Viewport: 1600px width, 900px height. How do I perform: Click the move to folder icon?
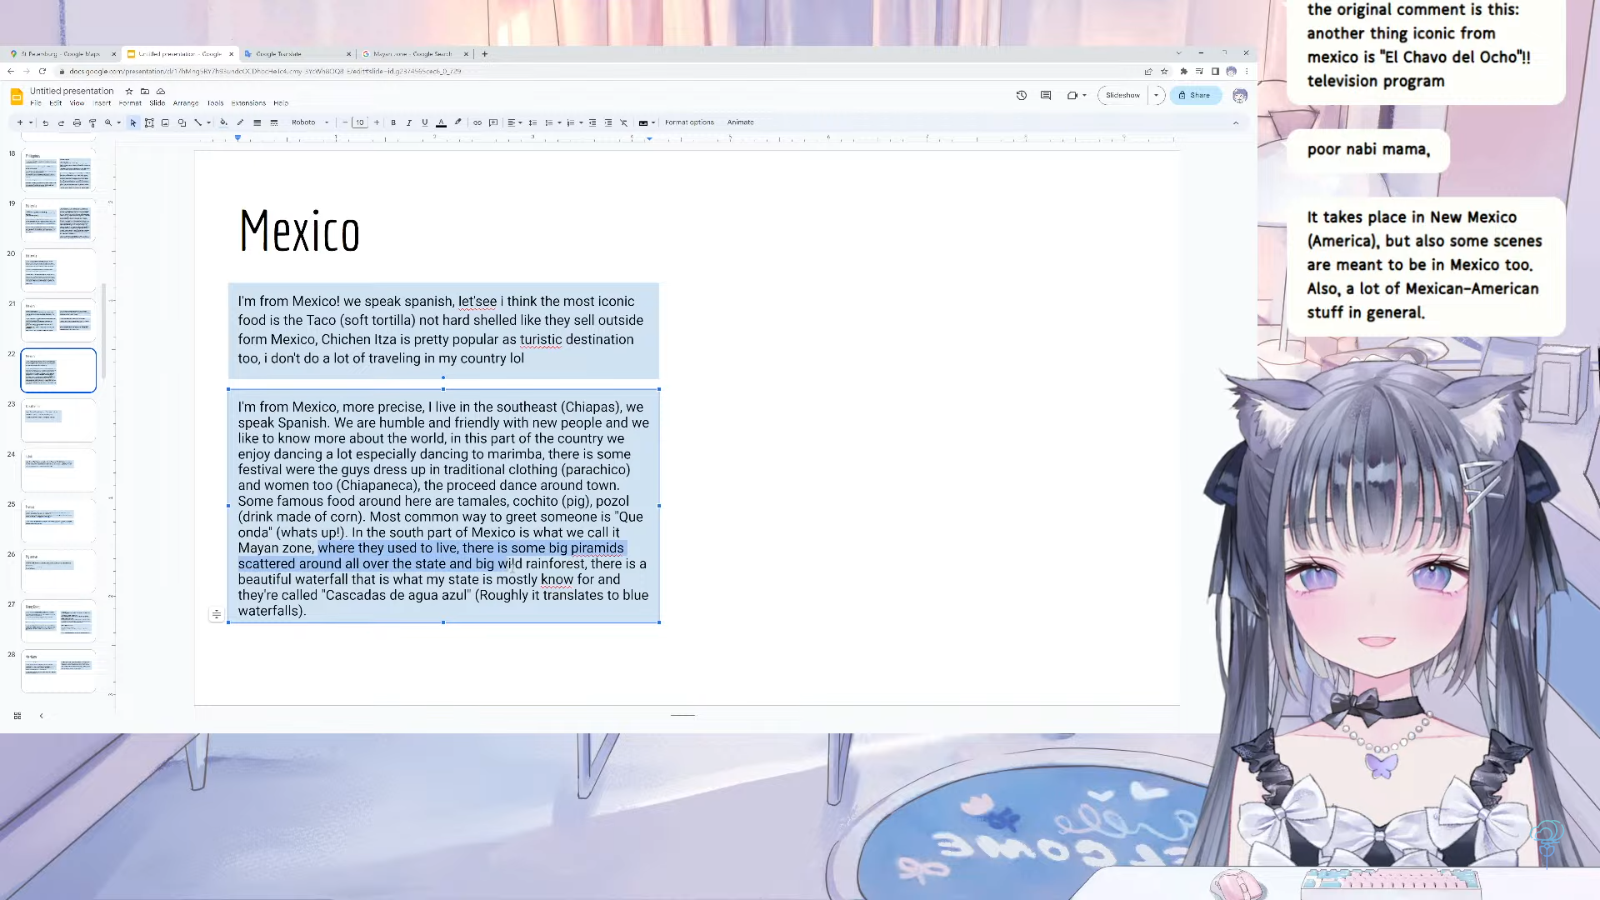(x=145, y=91)
